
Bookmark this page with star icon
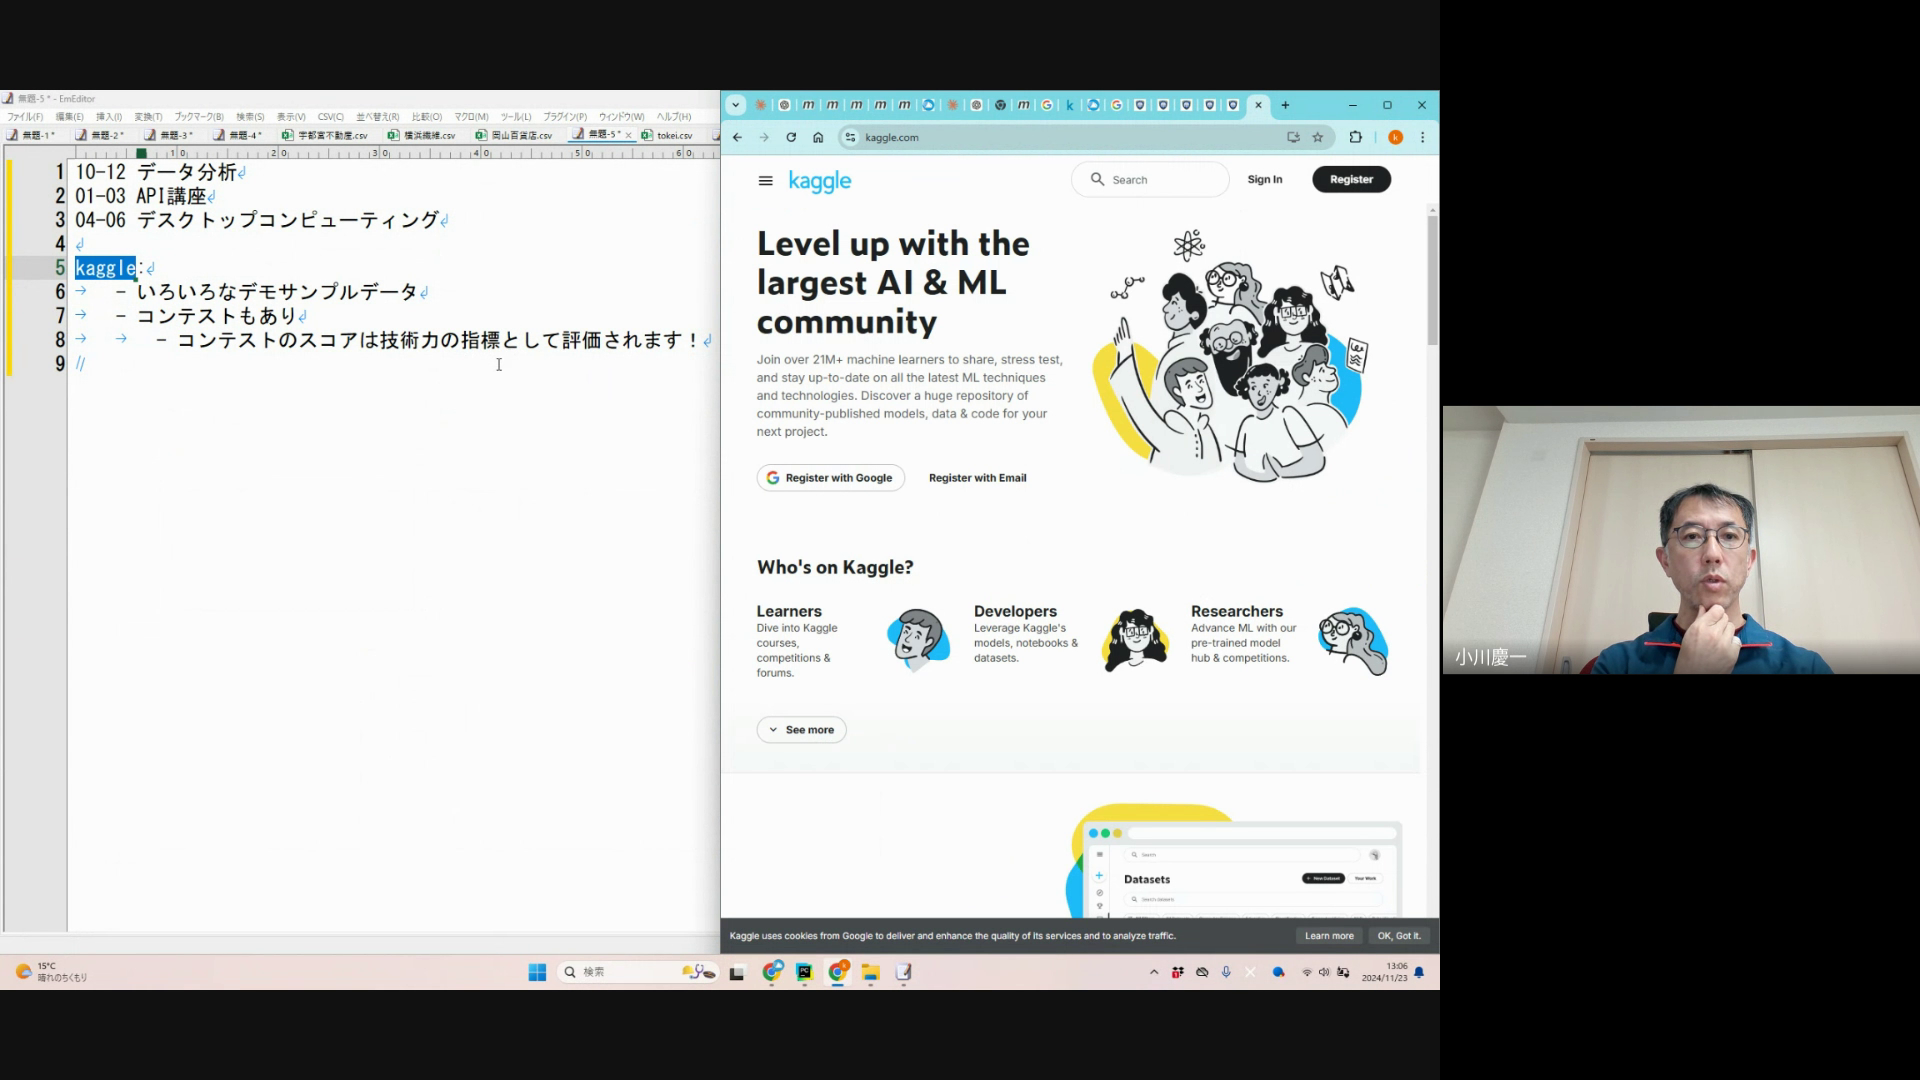(1318, 137)
